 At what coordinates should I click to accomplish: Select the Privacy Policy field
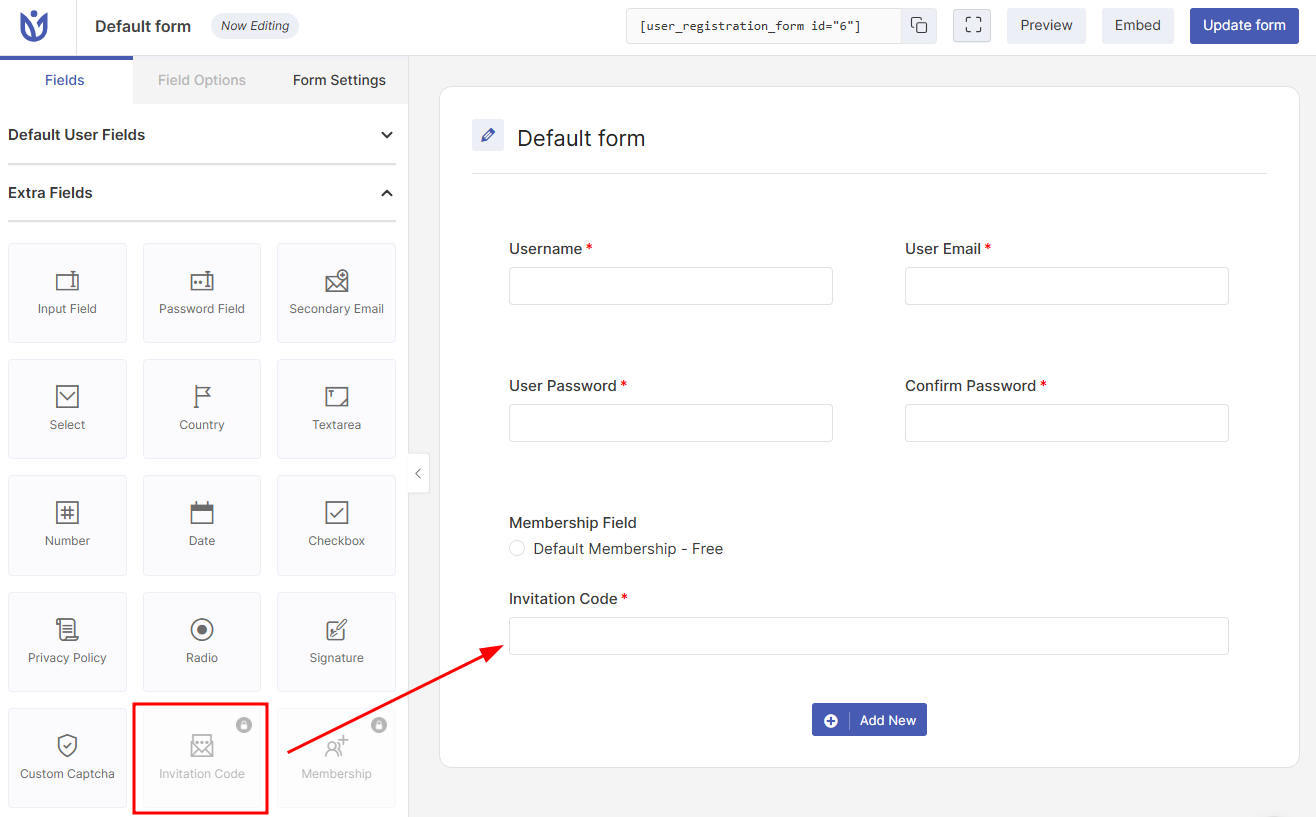(x=68, y=641)
